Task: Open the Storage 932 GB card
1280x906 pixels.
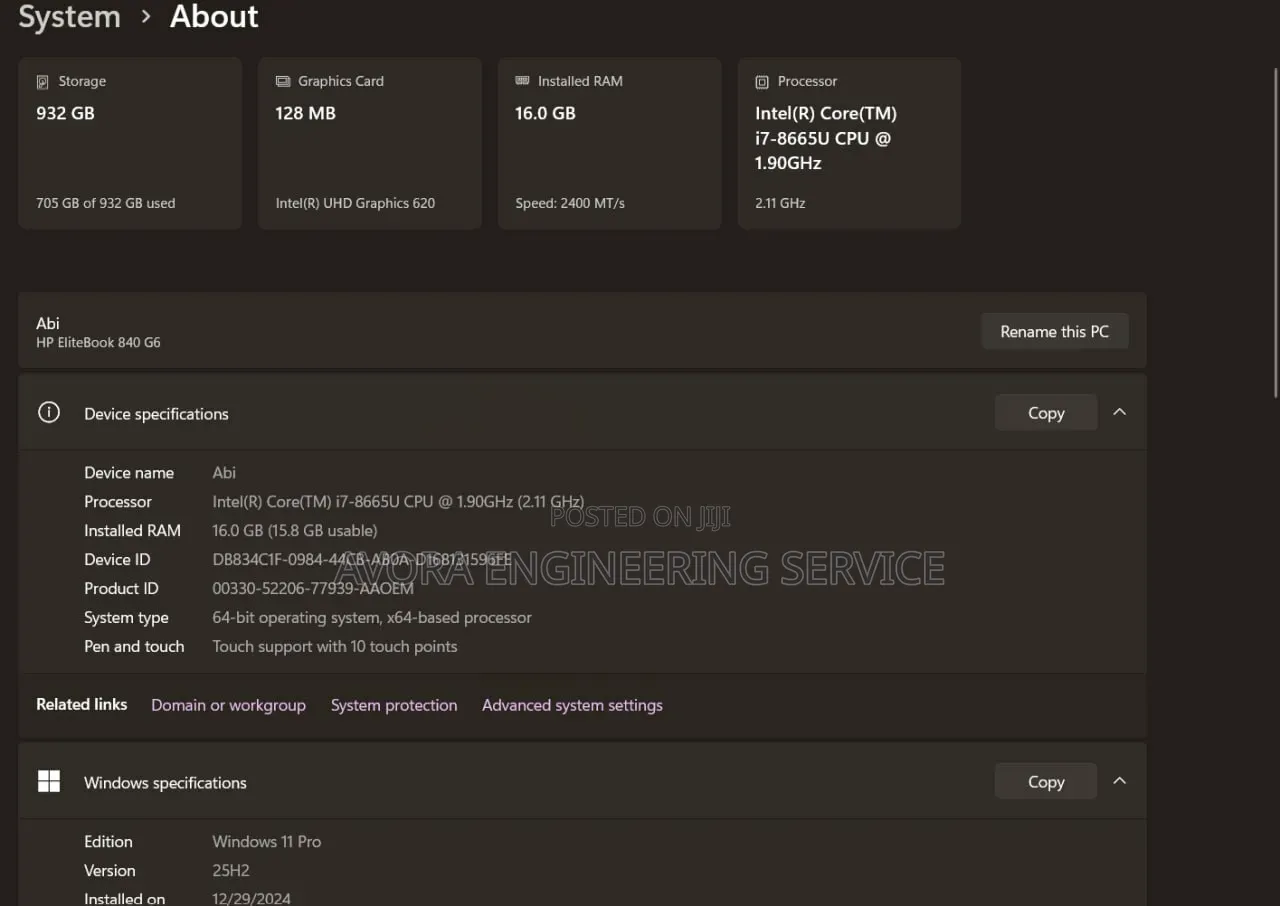Action: 130,143
